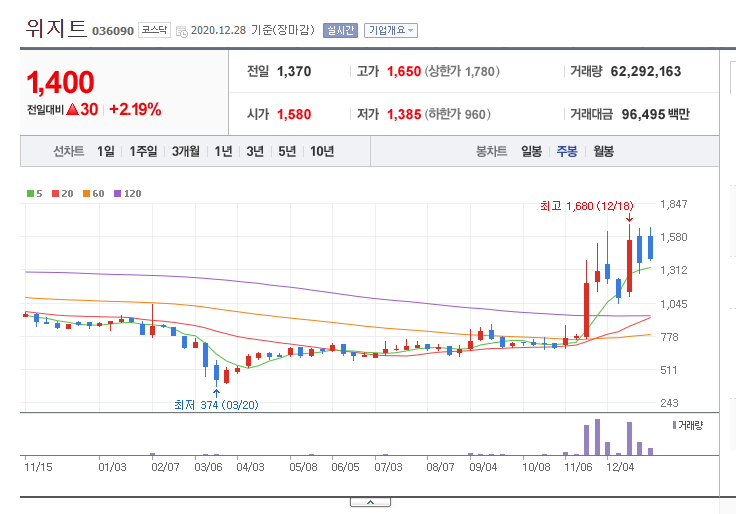The width and height of the screenshot is (736, 514).
Task: Click the orange 60-period moving average swatch
Action: click(86, 193)
